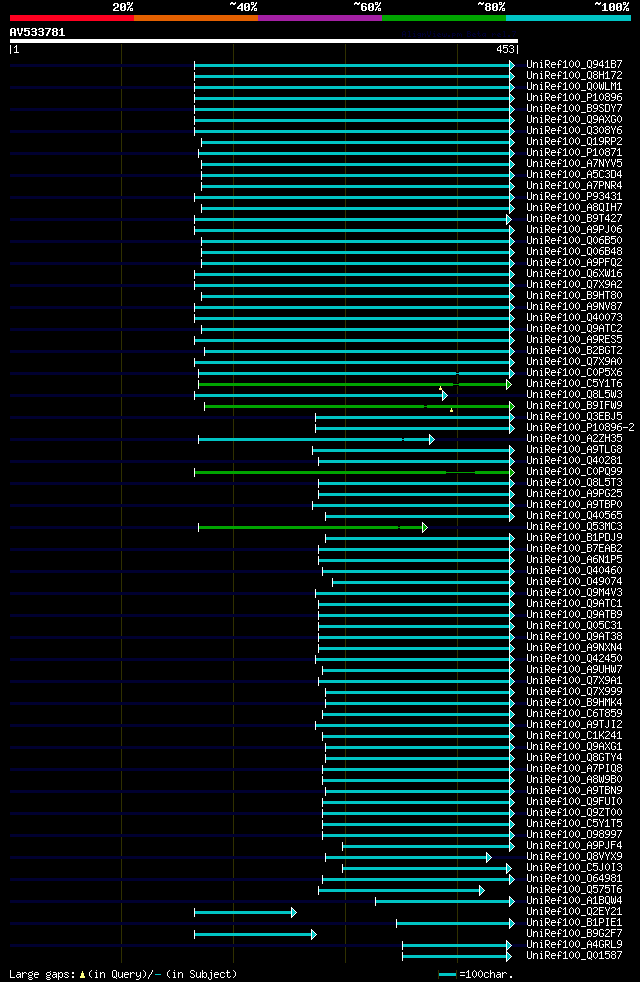The image size is (640, 982).
Task: Select the UniRef100_O98997 label
Action: tap(574, 835)
